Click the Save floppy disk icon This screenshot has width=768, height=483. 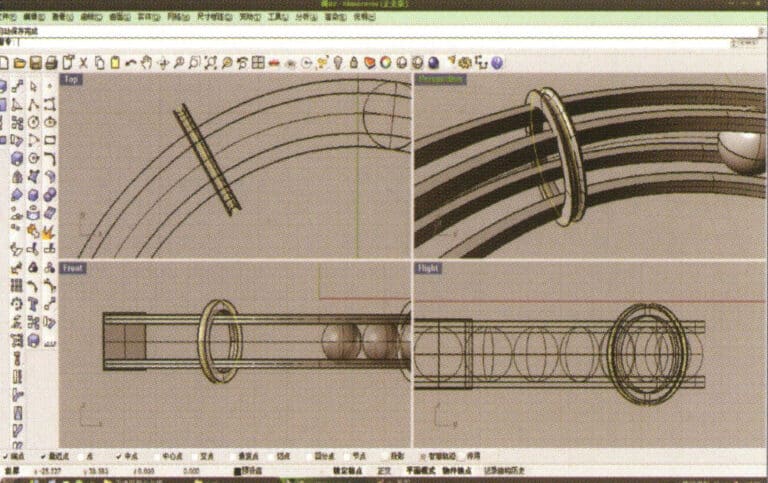click(x=35, y=63)
